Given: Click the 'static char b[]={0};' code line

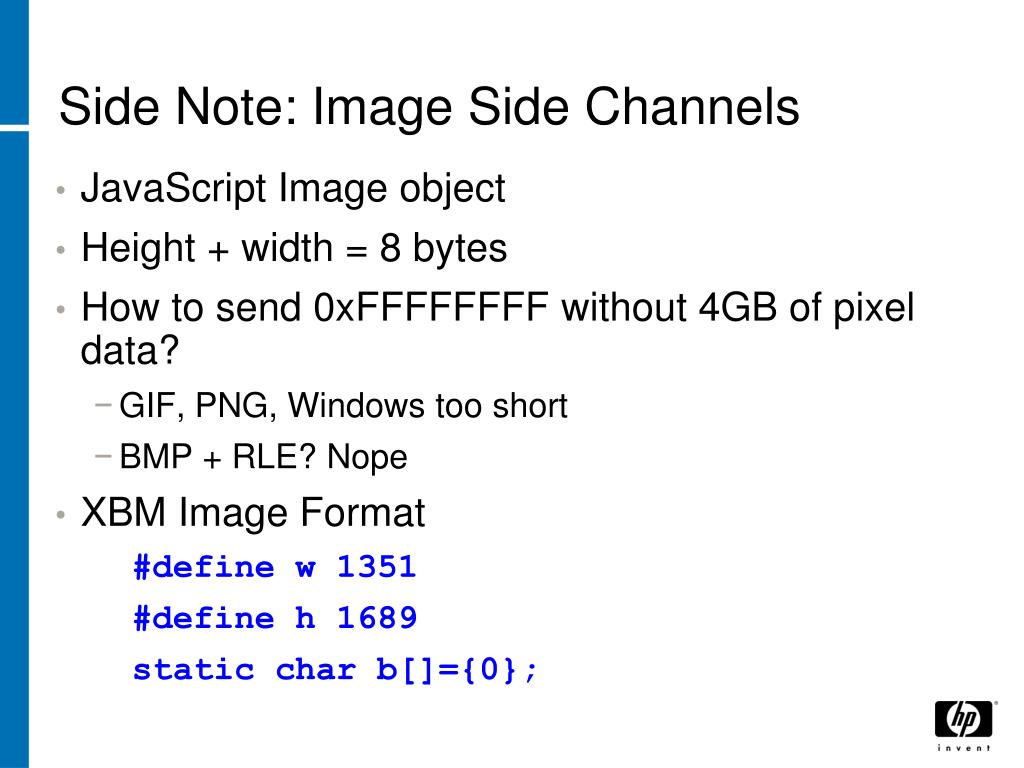Looking at the screenshot, I should click(335, 670).
